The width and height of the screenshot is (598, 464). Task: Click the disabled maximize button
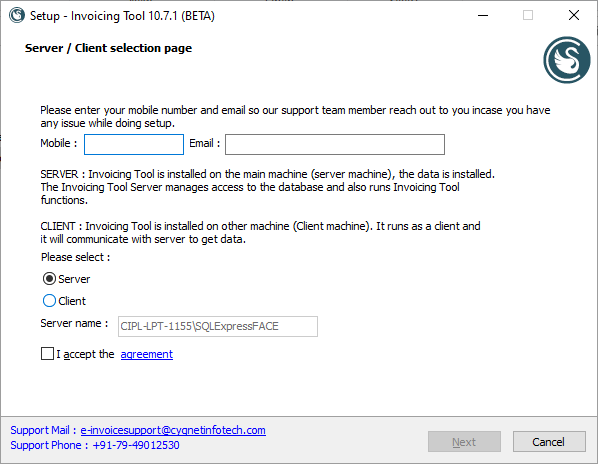coord(528,16)
